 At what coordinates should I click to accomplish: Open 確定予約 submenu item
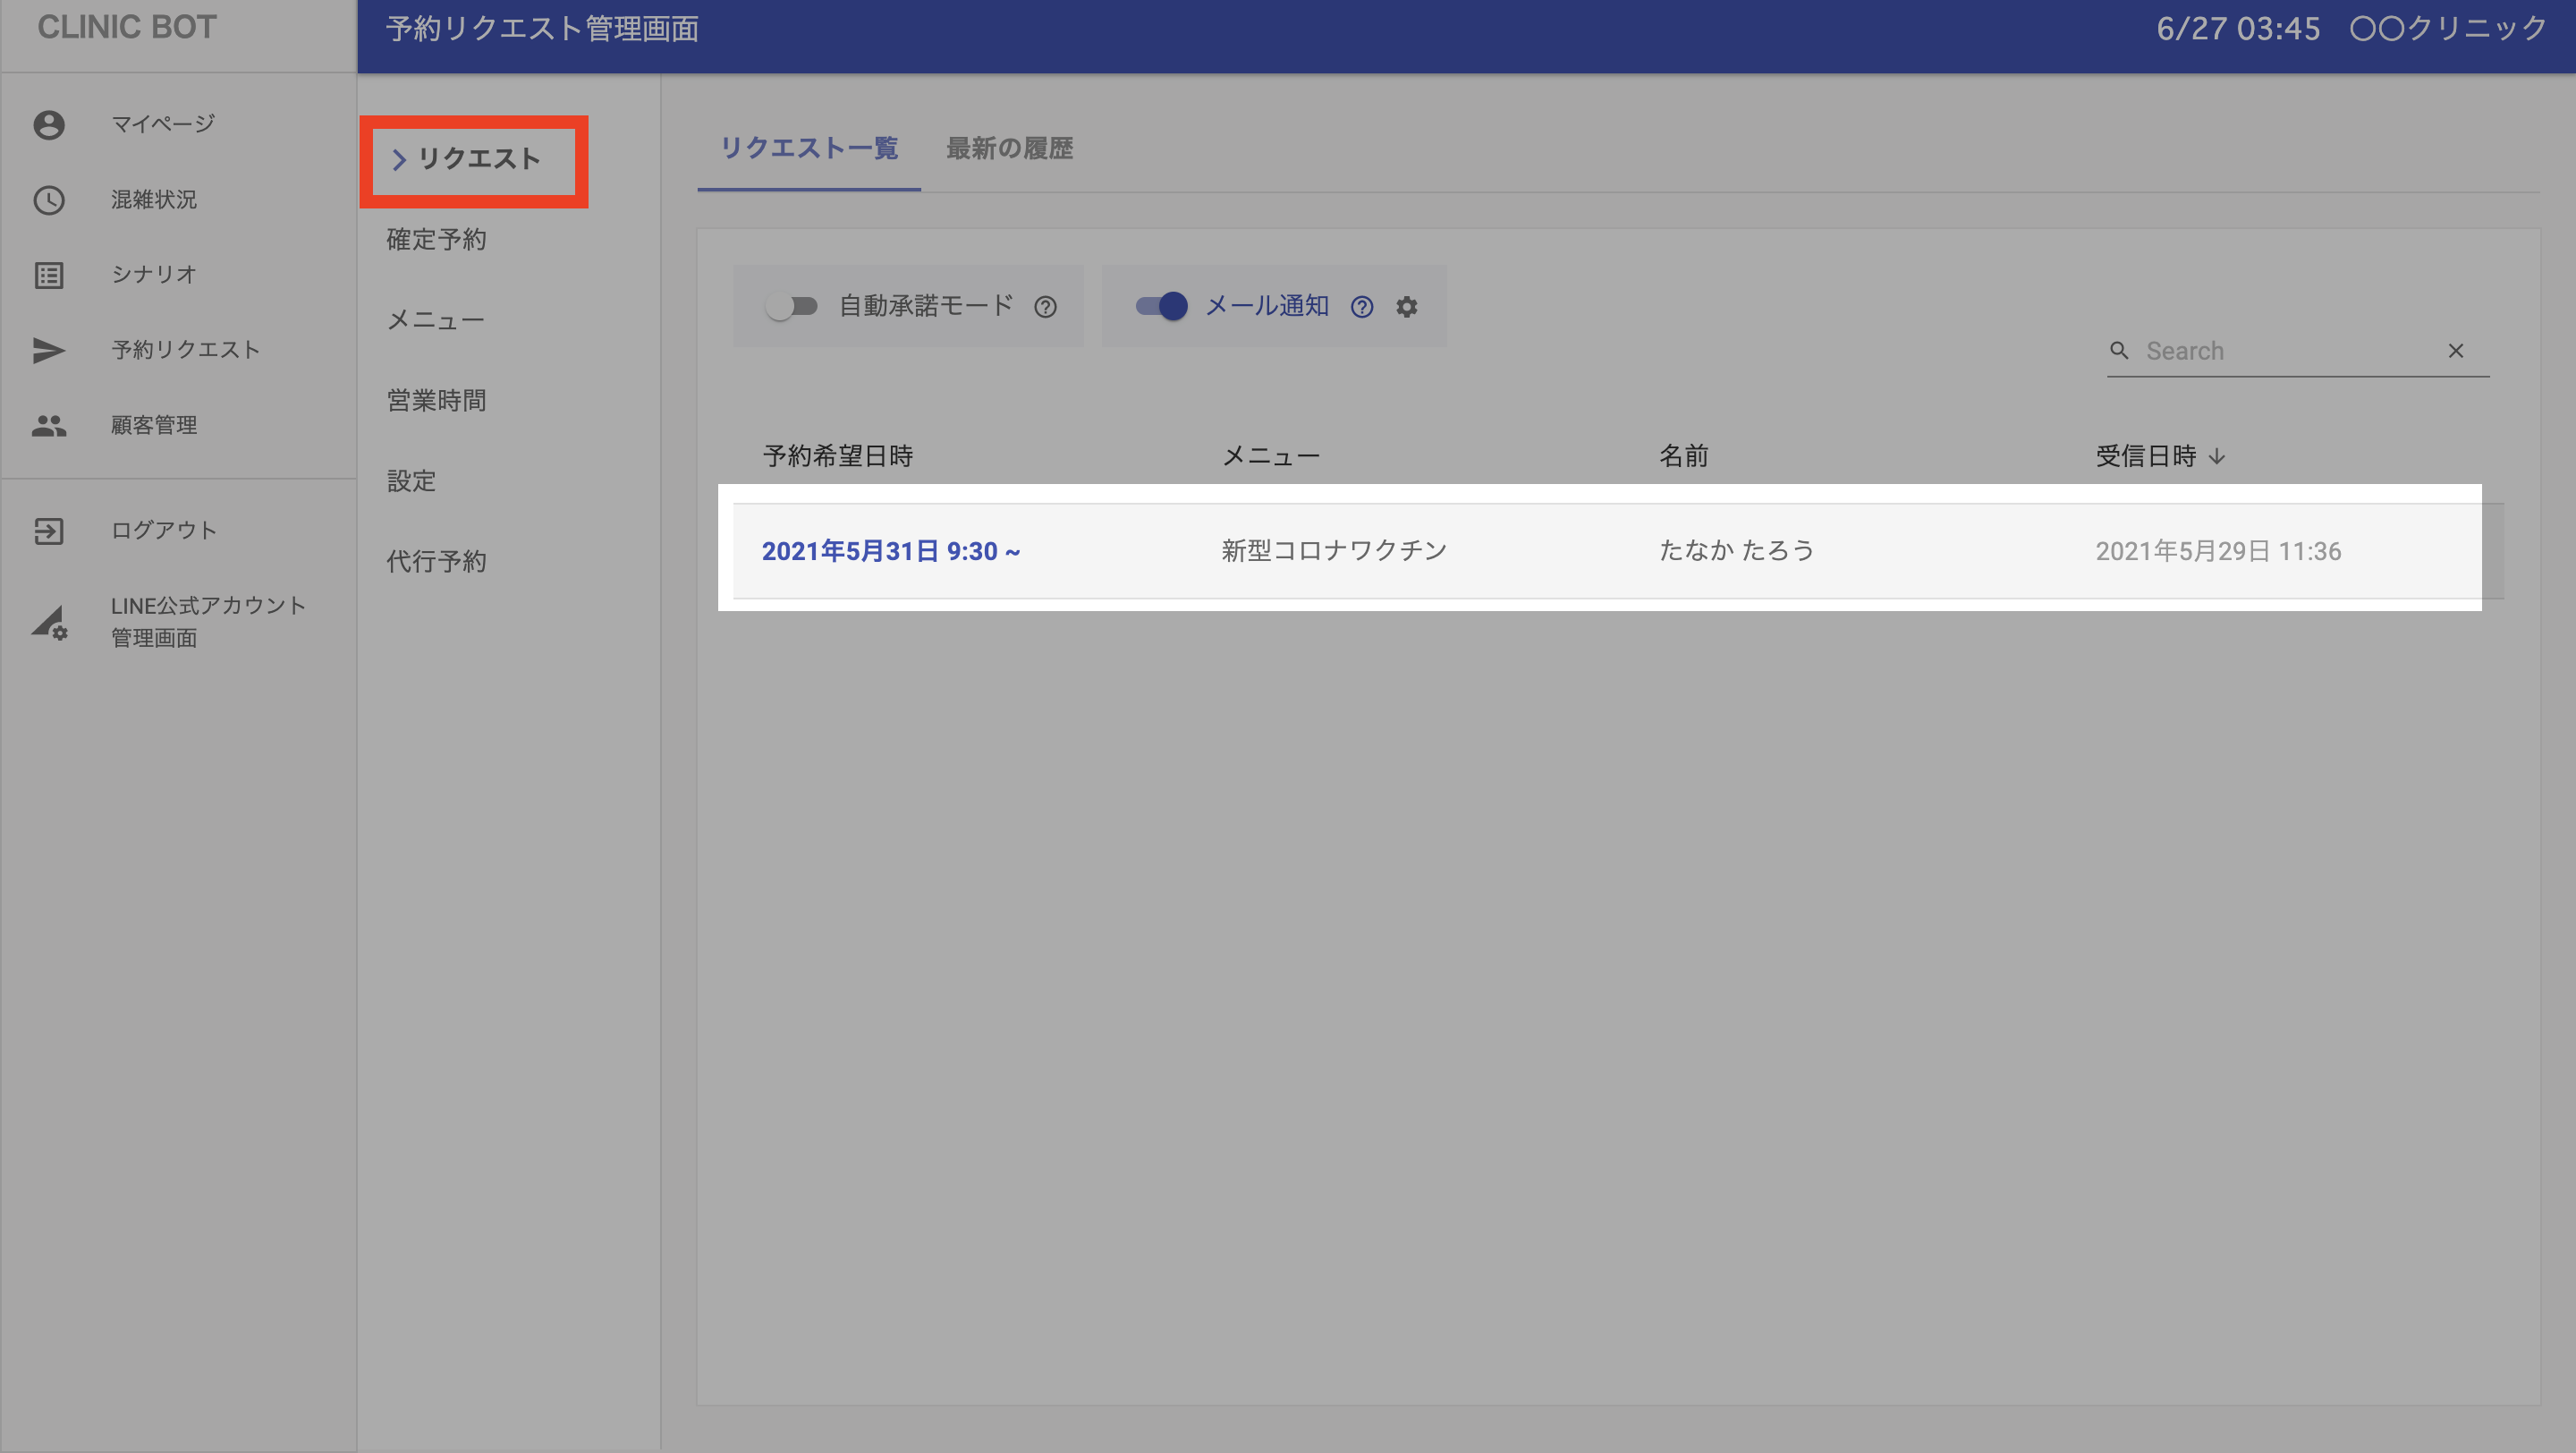pos(436,240)
